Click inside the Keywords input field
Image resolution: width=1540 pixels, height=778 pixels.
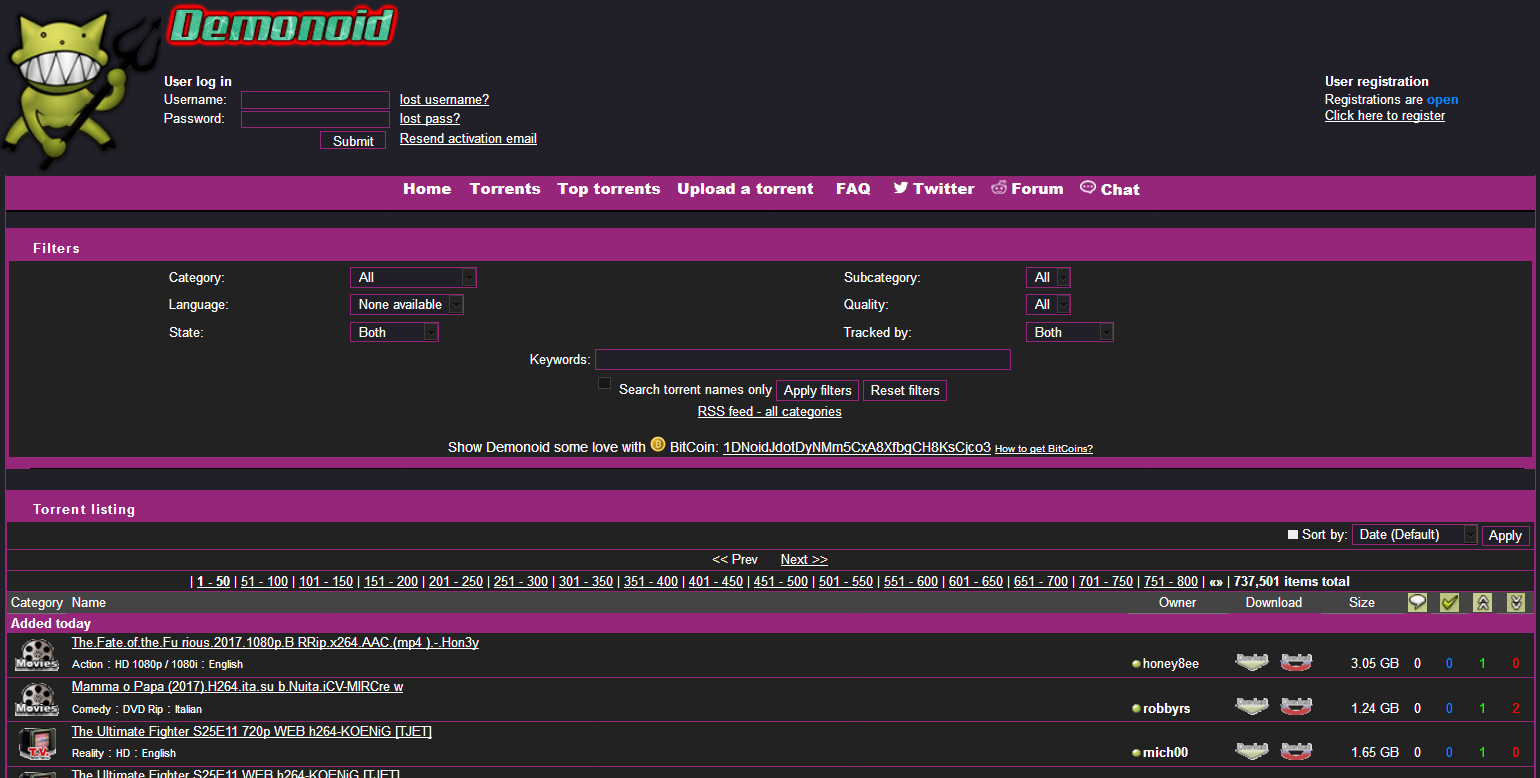click(x=802, y=359)
